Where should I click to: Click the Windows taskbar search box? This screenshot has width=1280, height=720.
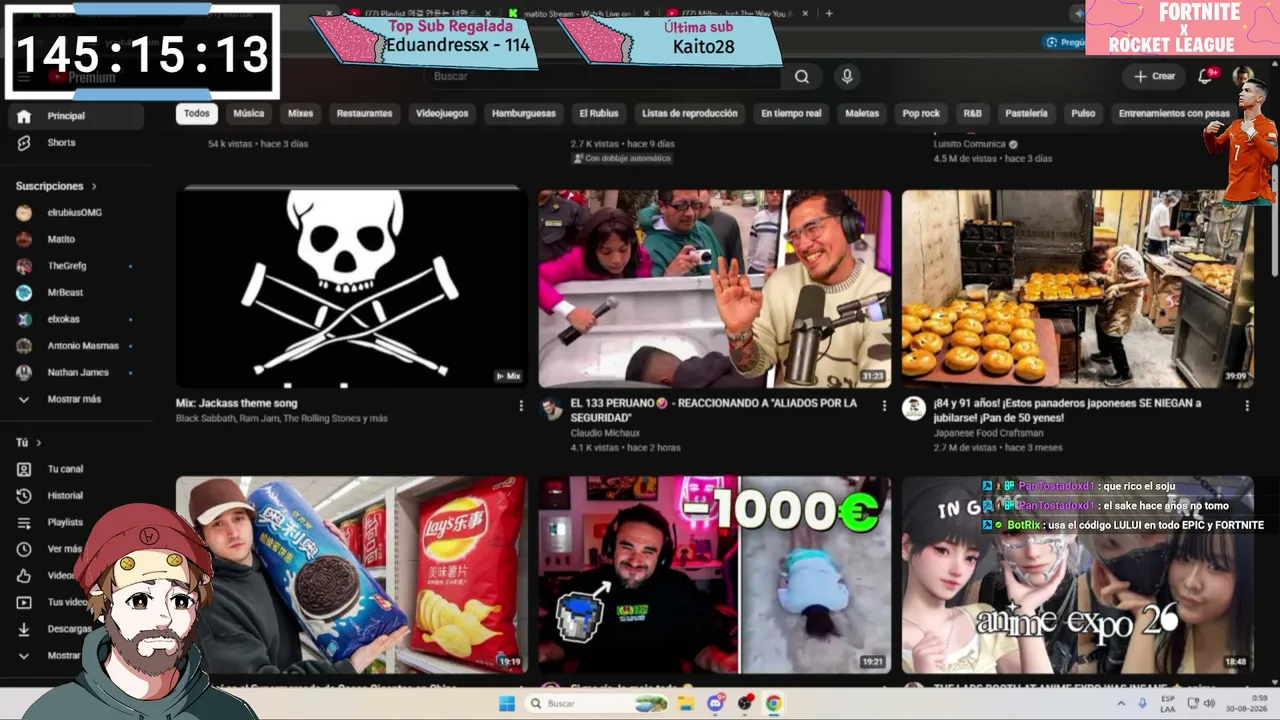[597, 704]
